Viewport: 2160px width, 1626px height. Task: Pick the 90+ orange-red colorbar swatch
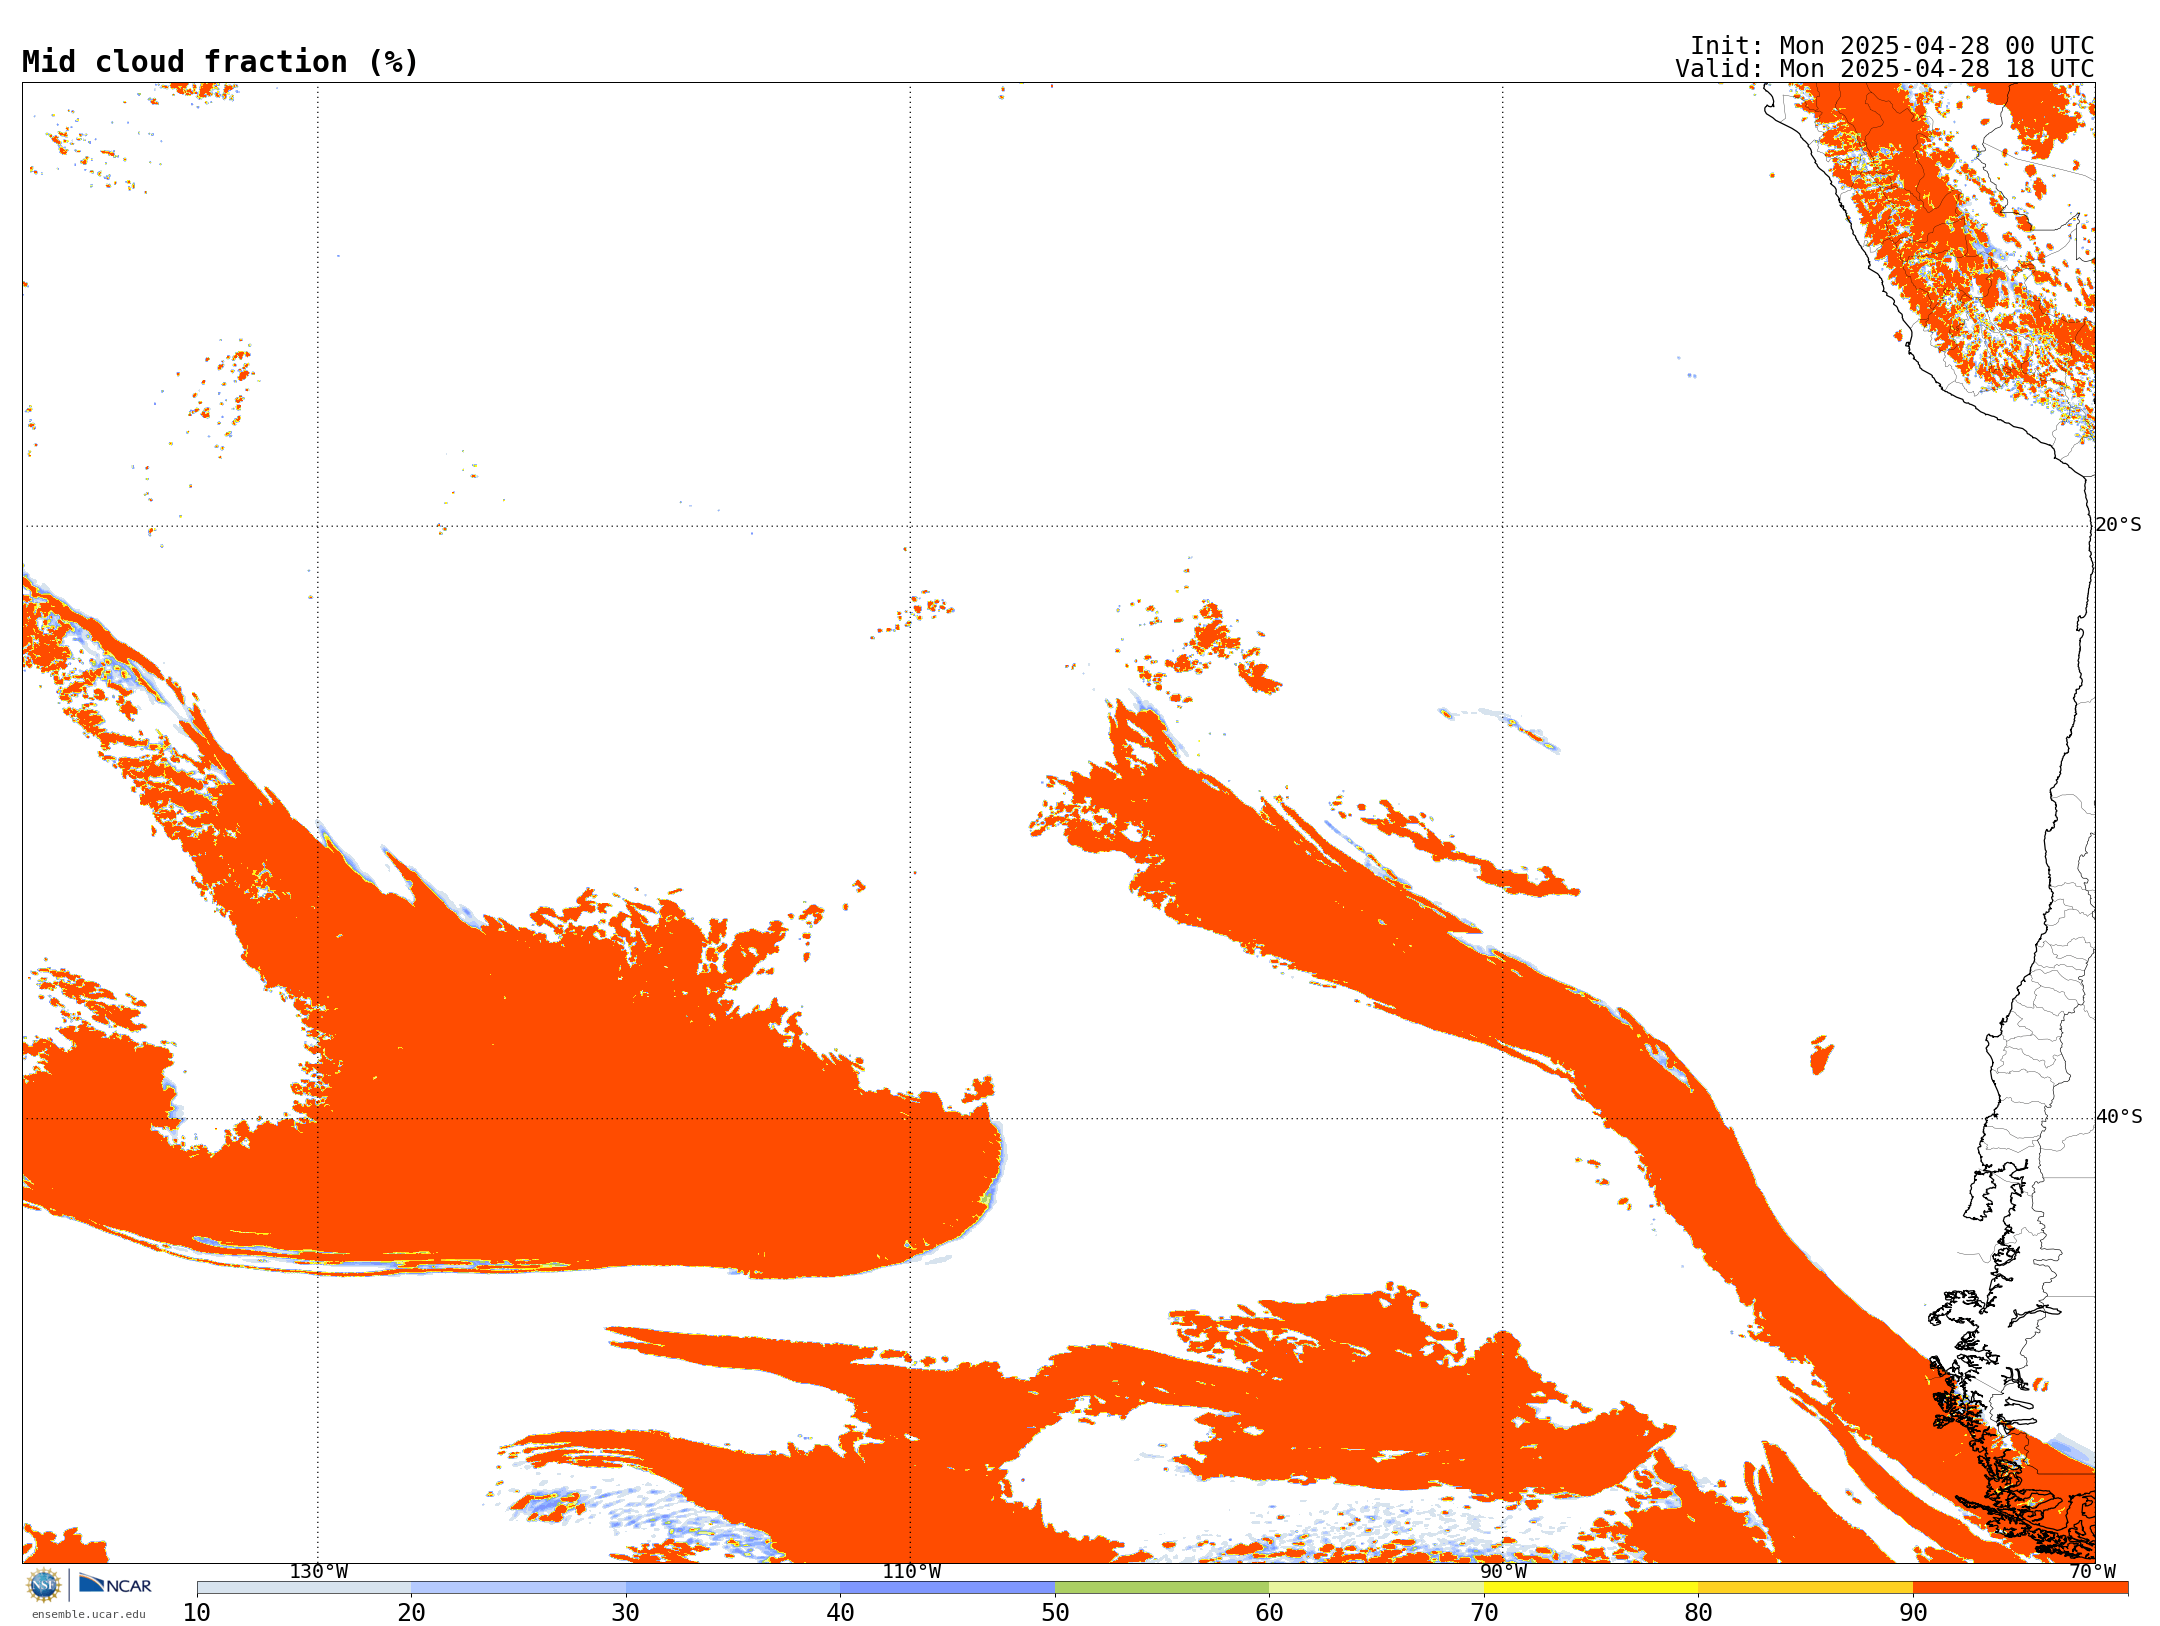(x=2020, y=1588)
